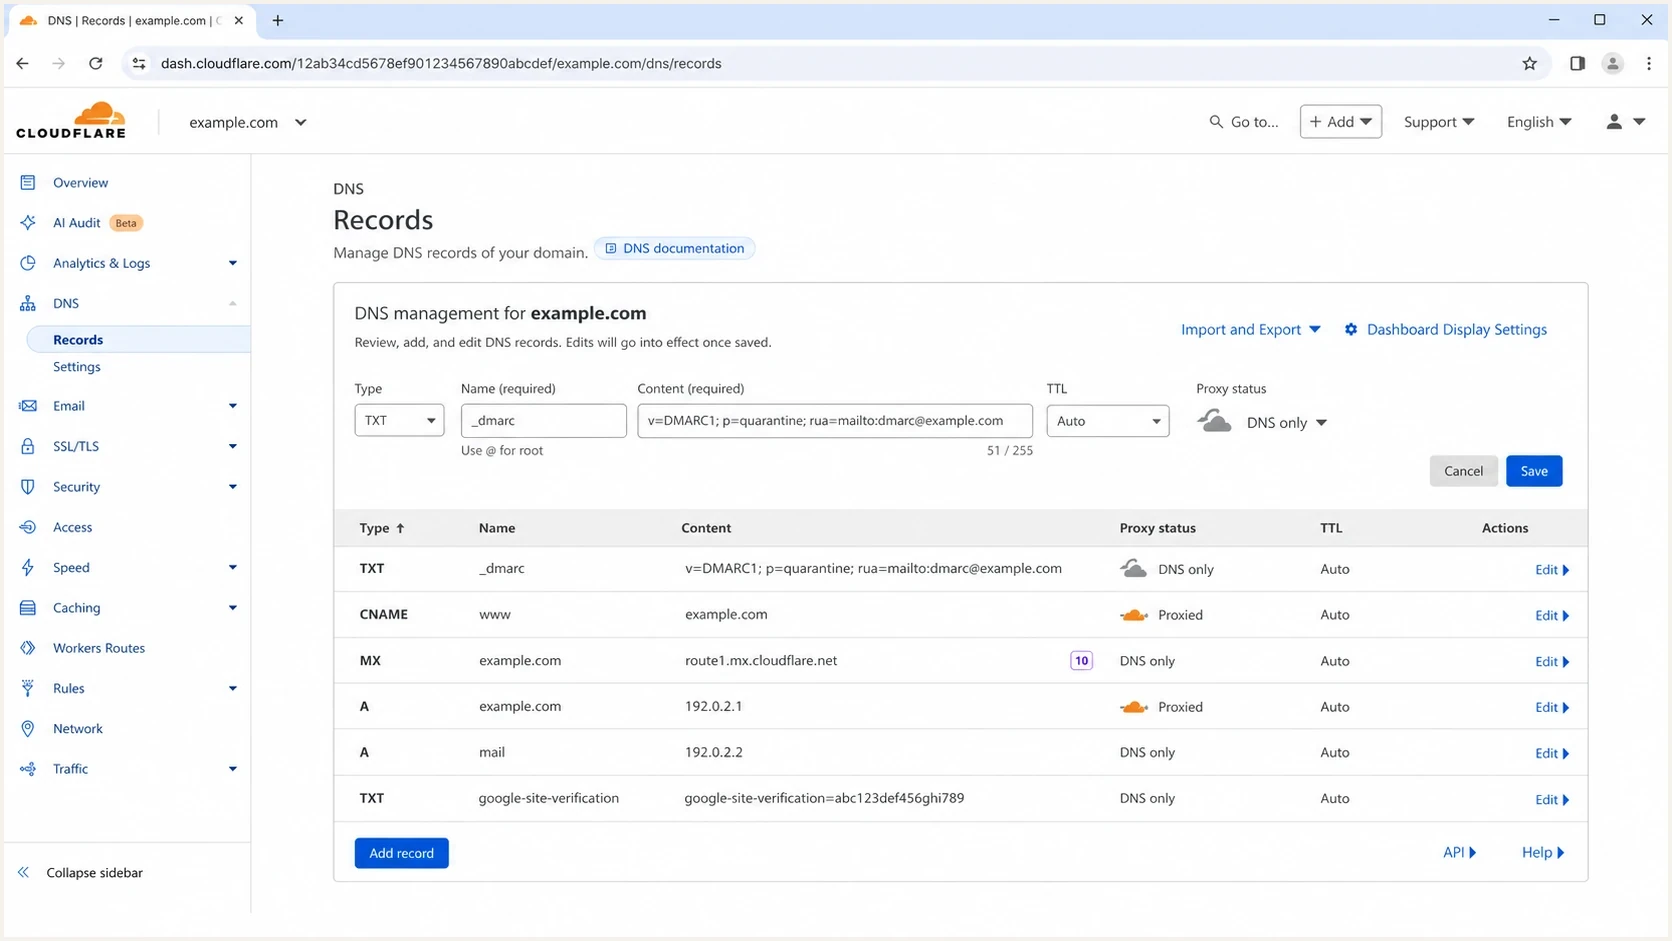
Task: Click the orange cloud in 192.0.2.1 row
Action: [1133, 707]
